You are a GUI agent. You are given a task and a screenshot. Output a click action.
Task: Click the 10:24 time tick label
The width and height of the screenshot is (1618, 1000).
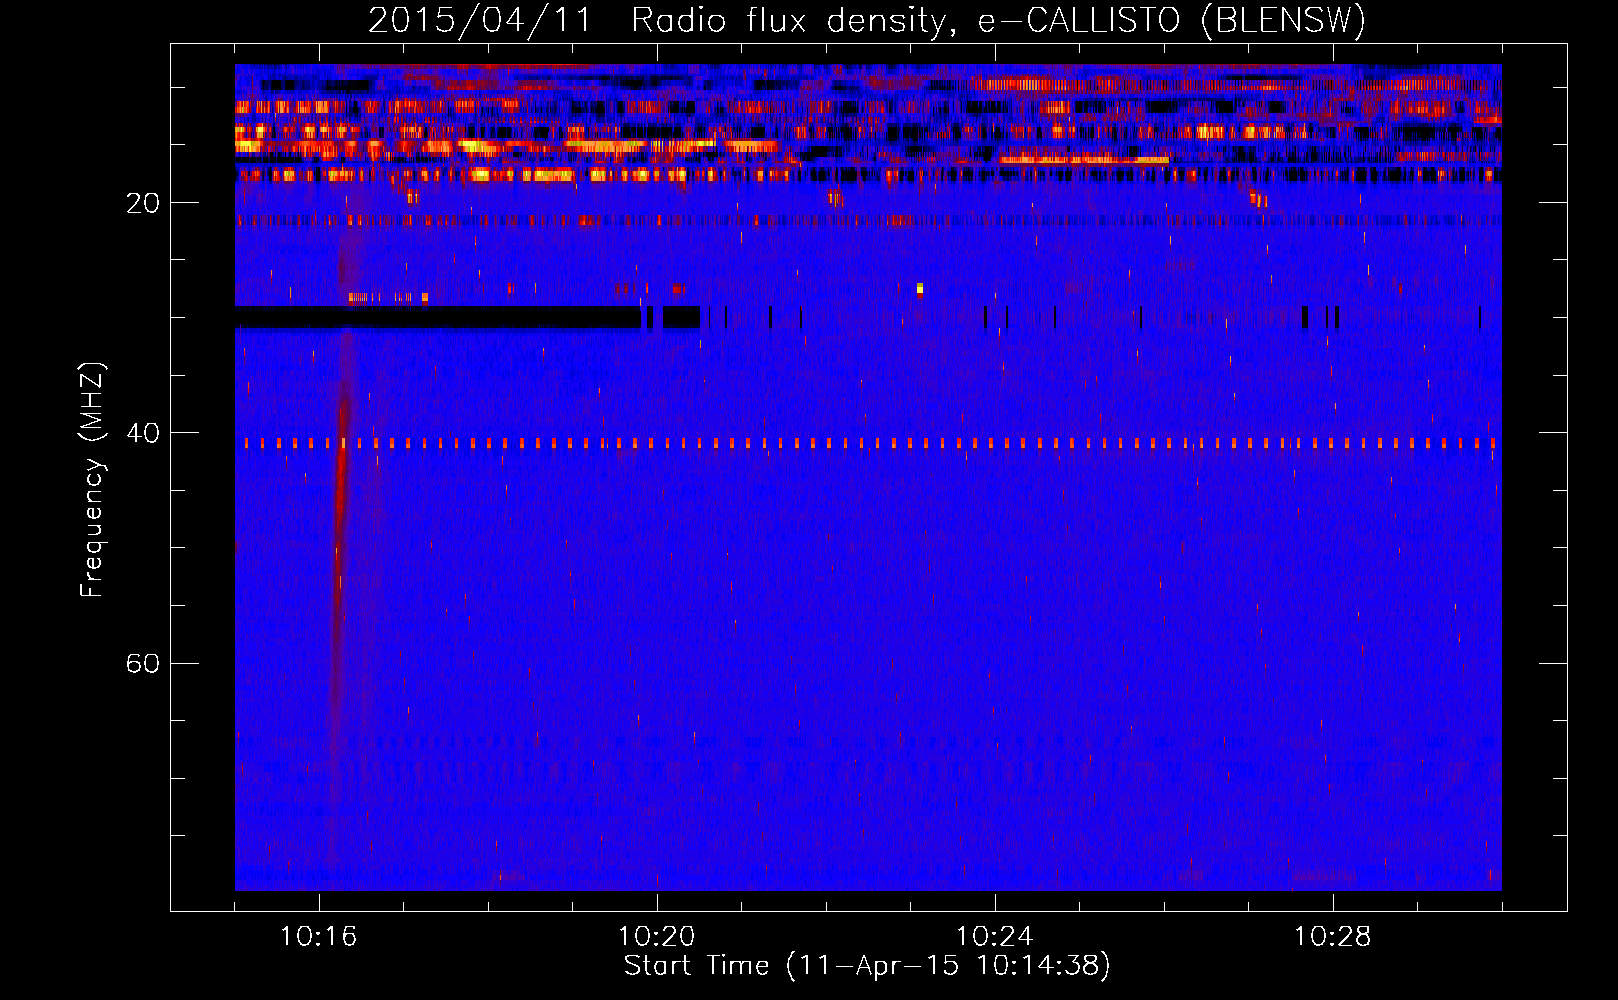pyautogui.click(x=995, y=936)
